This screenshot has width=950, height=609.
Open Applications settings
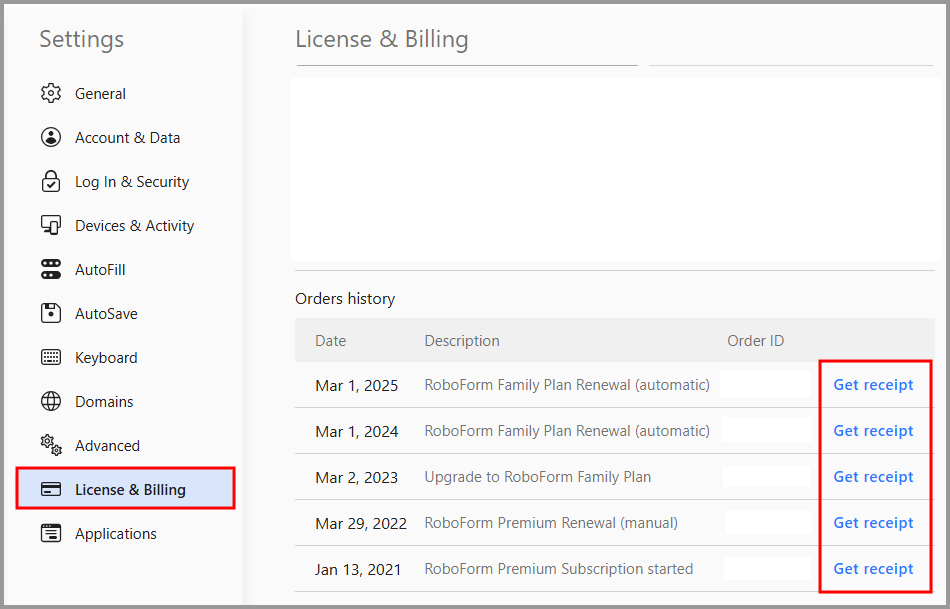tap(116, 534)
